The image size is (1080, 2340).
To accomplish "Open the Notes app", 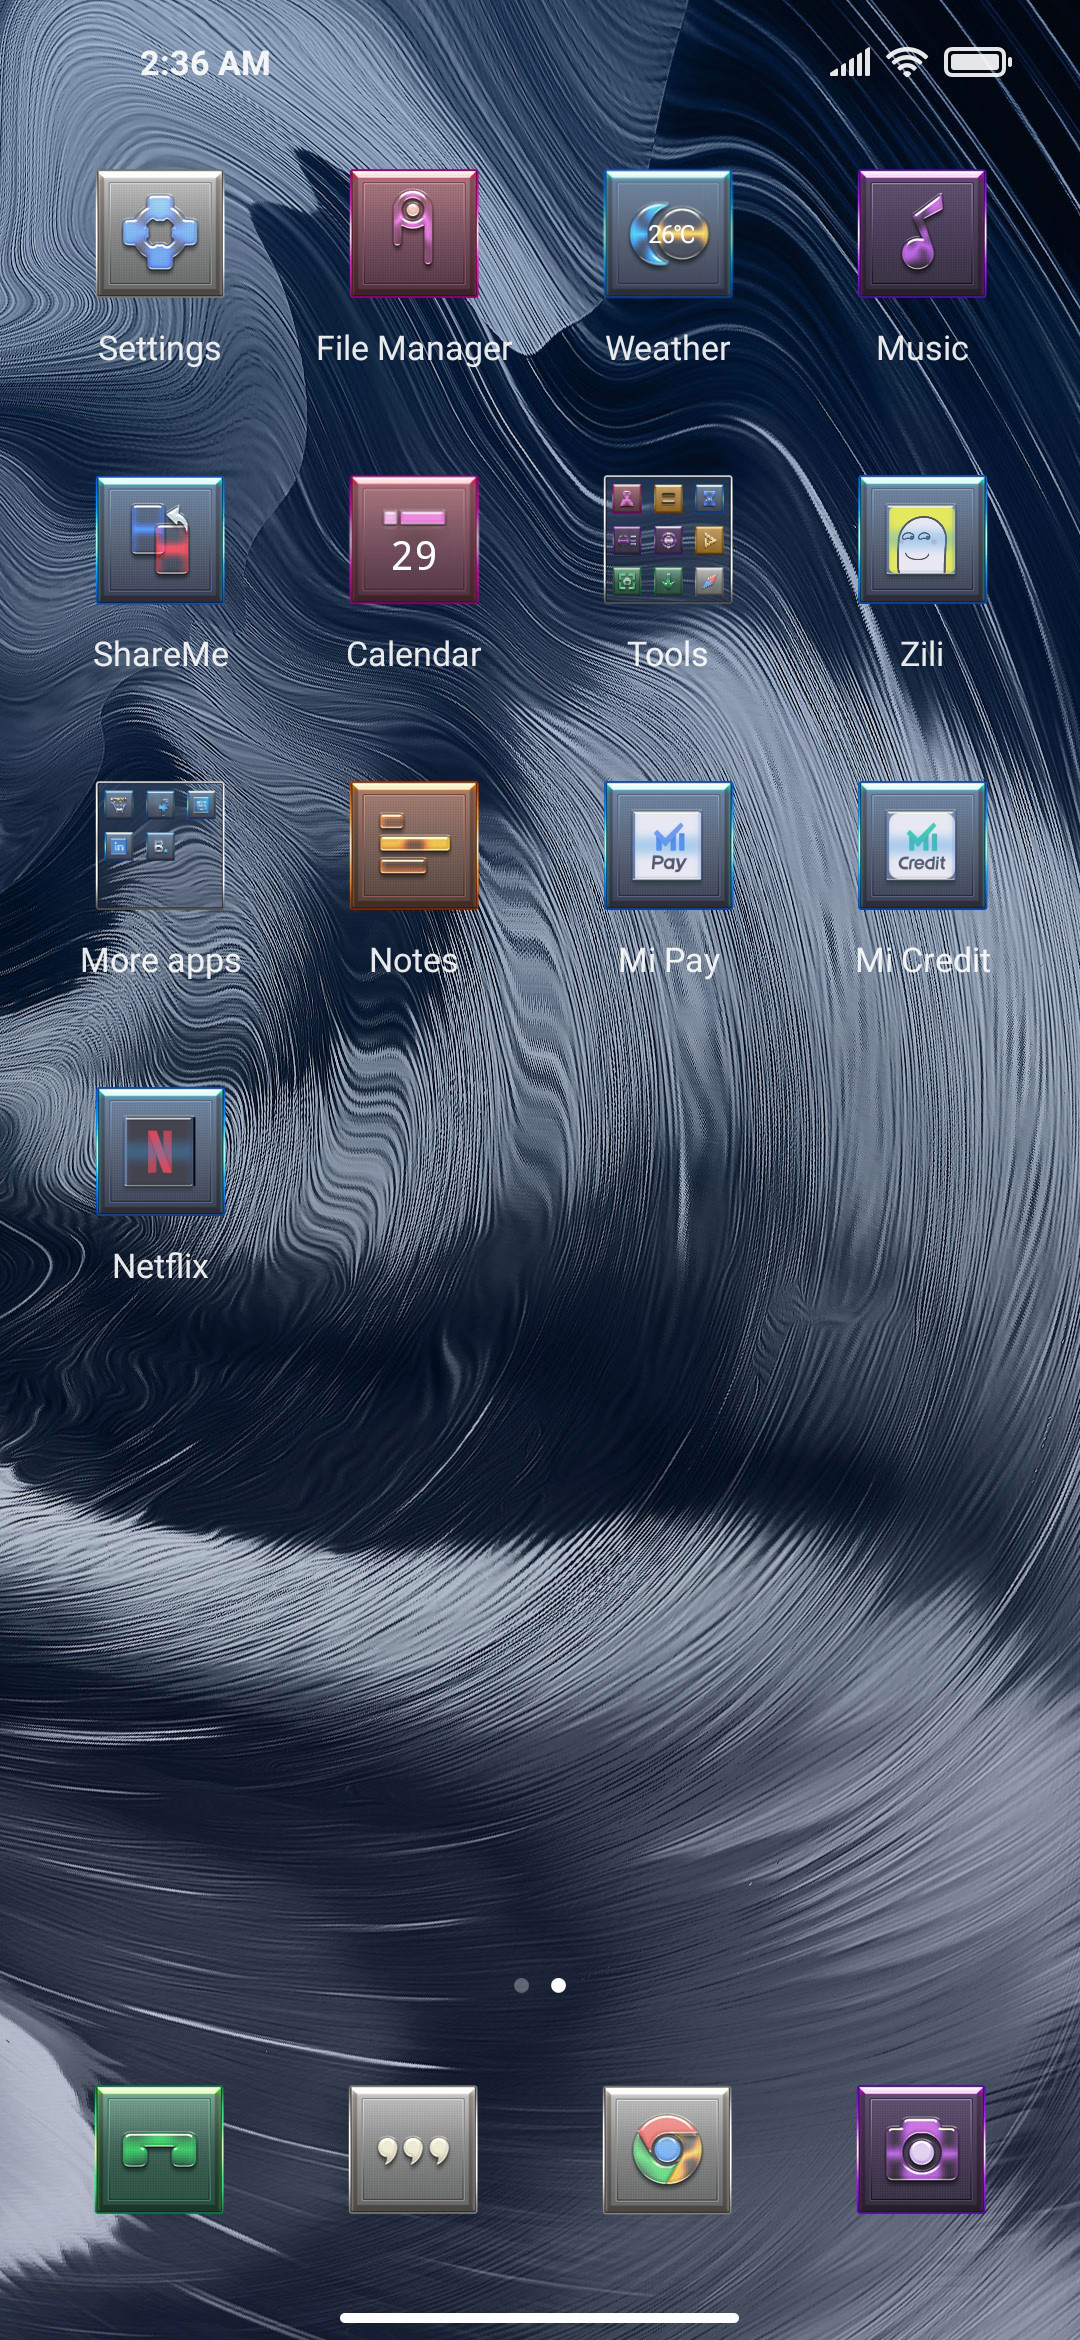I will pos(414,846).
